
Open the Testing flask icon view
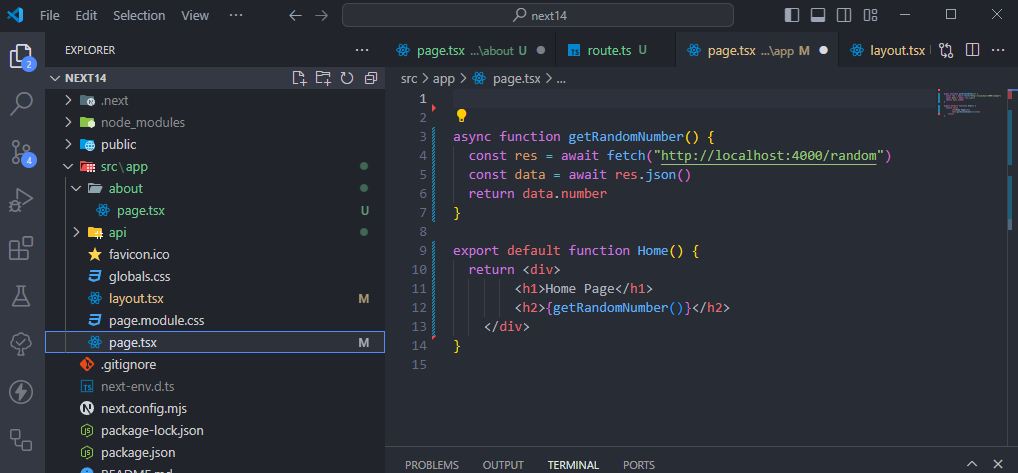click(x=22, y=295)
